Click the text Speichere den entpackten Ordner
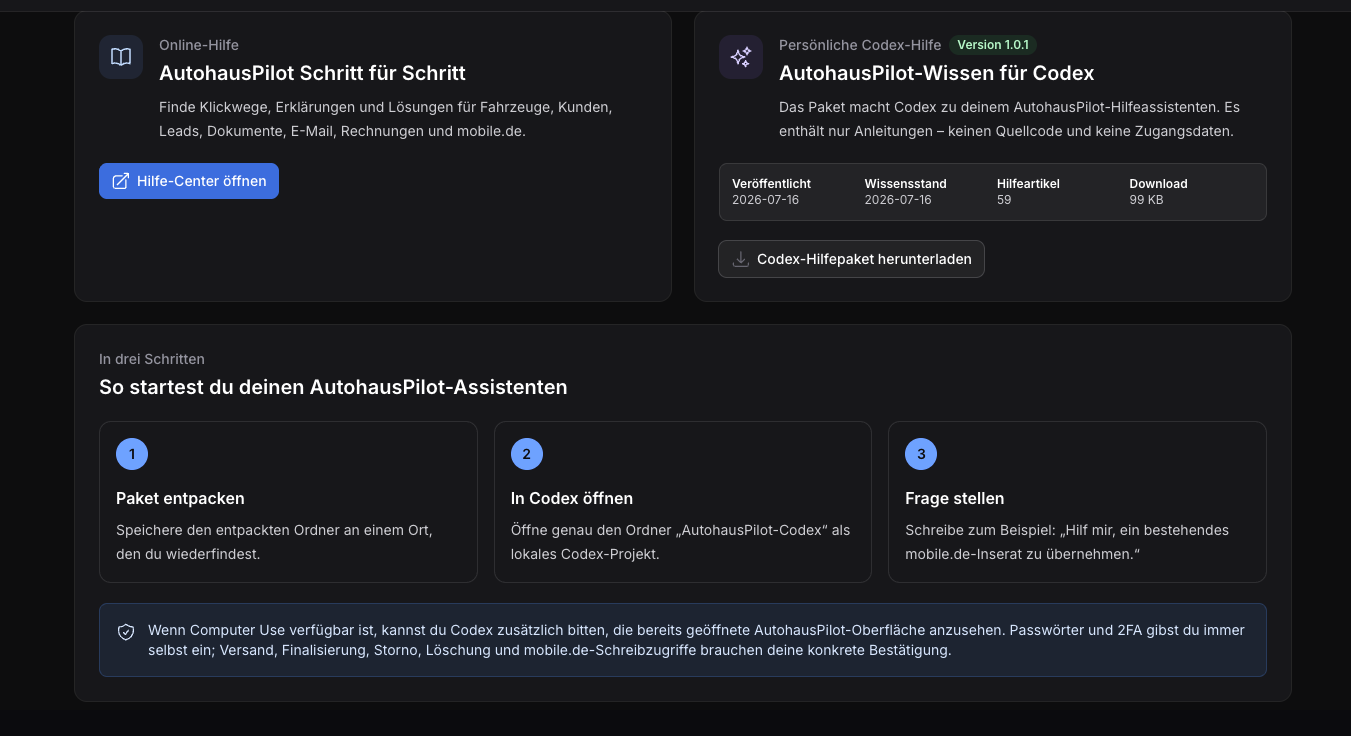 274,542
